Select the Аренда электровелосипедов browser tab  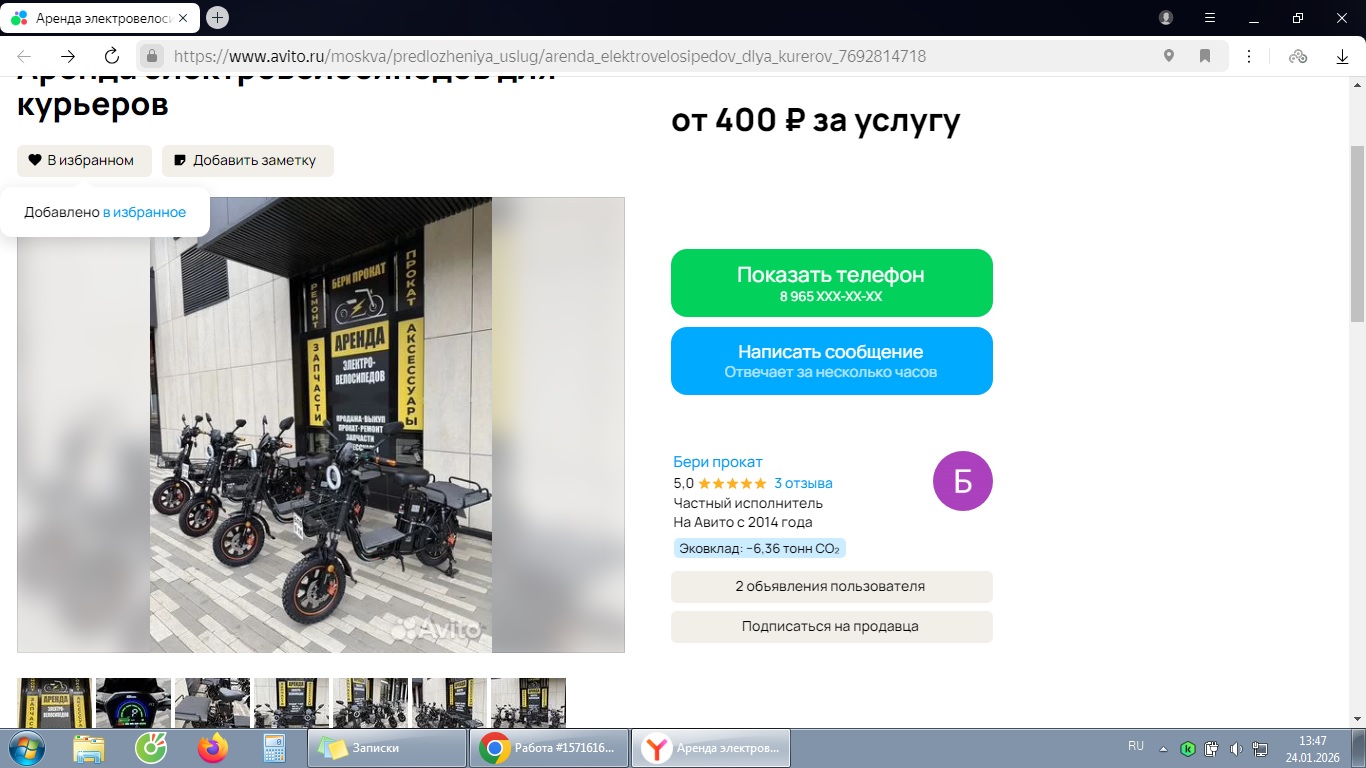[100, 18]
